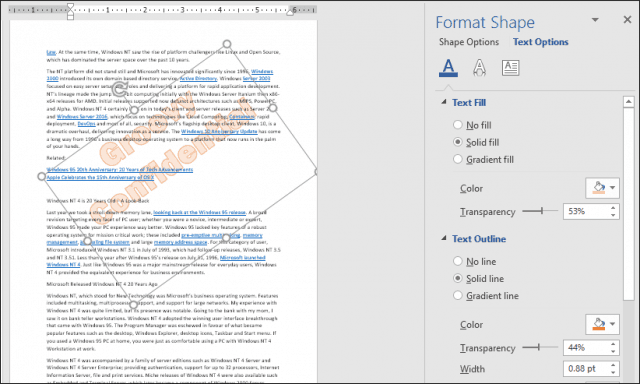
Task: Select No line radio button
Action: click(458, 261)
